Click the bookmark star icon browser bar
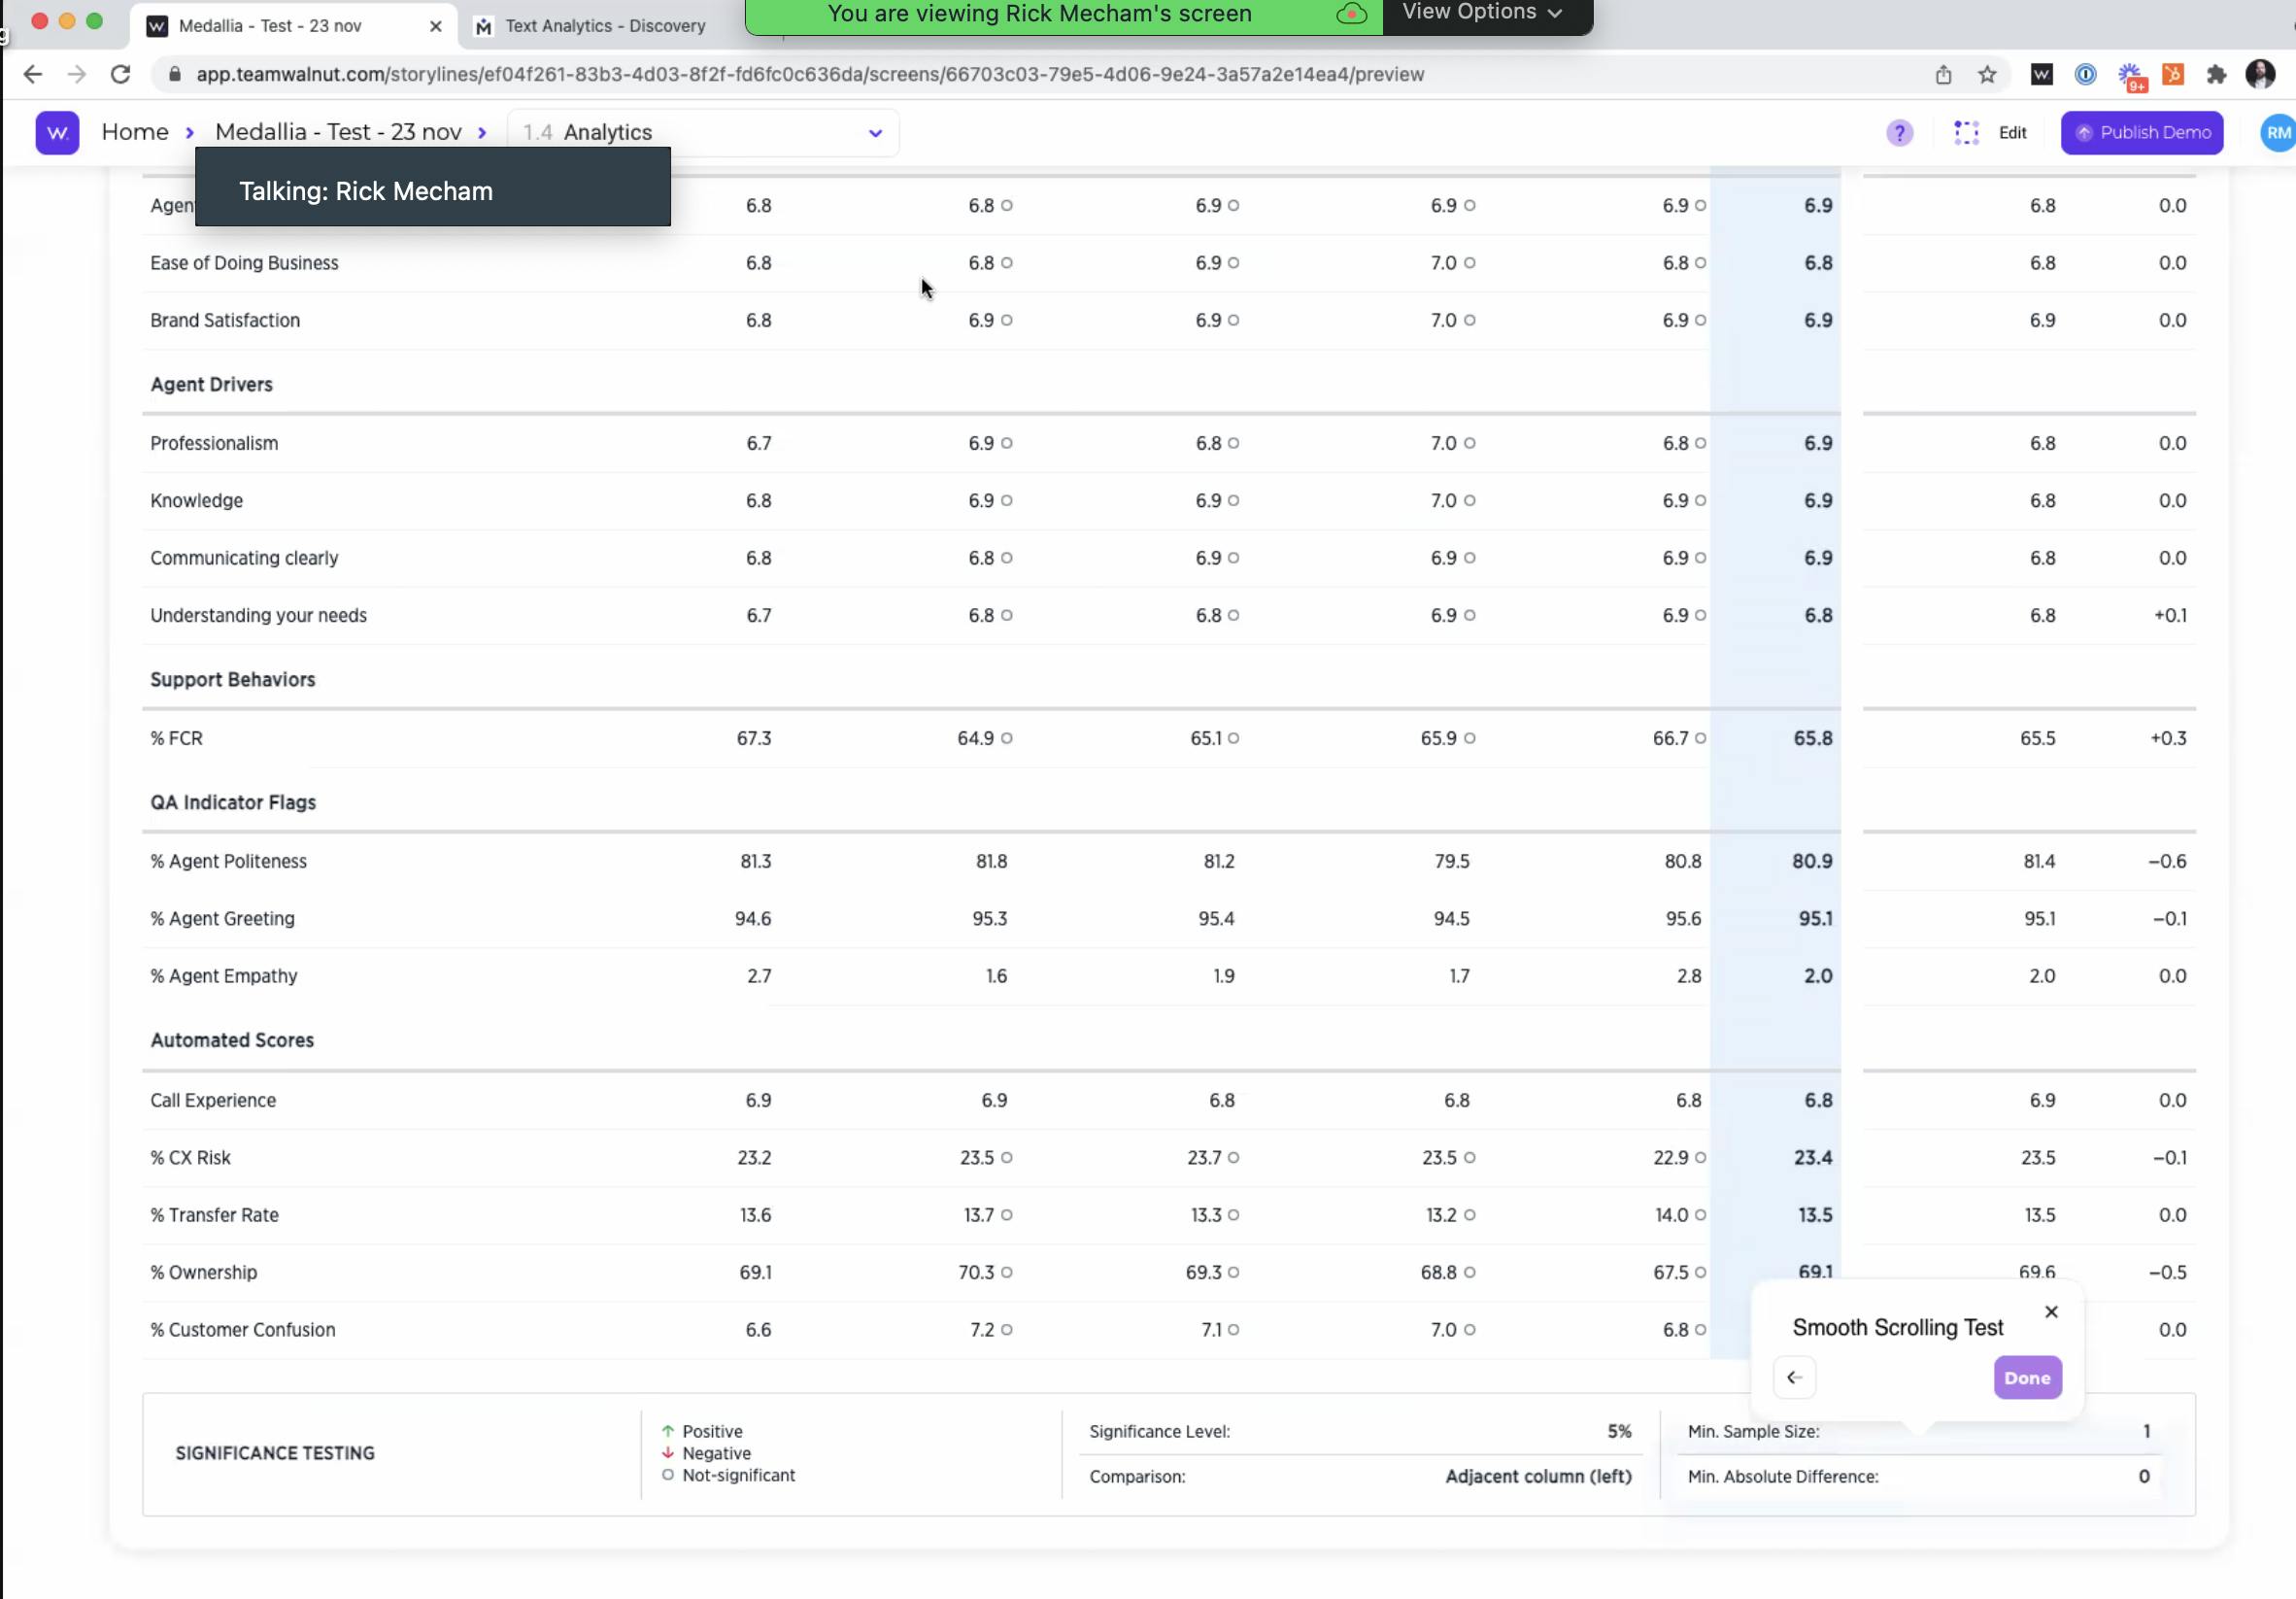 [x=1989, y=73]
